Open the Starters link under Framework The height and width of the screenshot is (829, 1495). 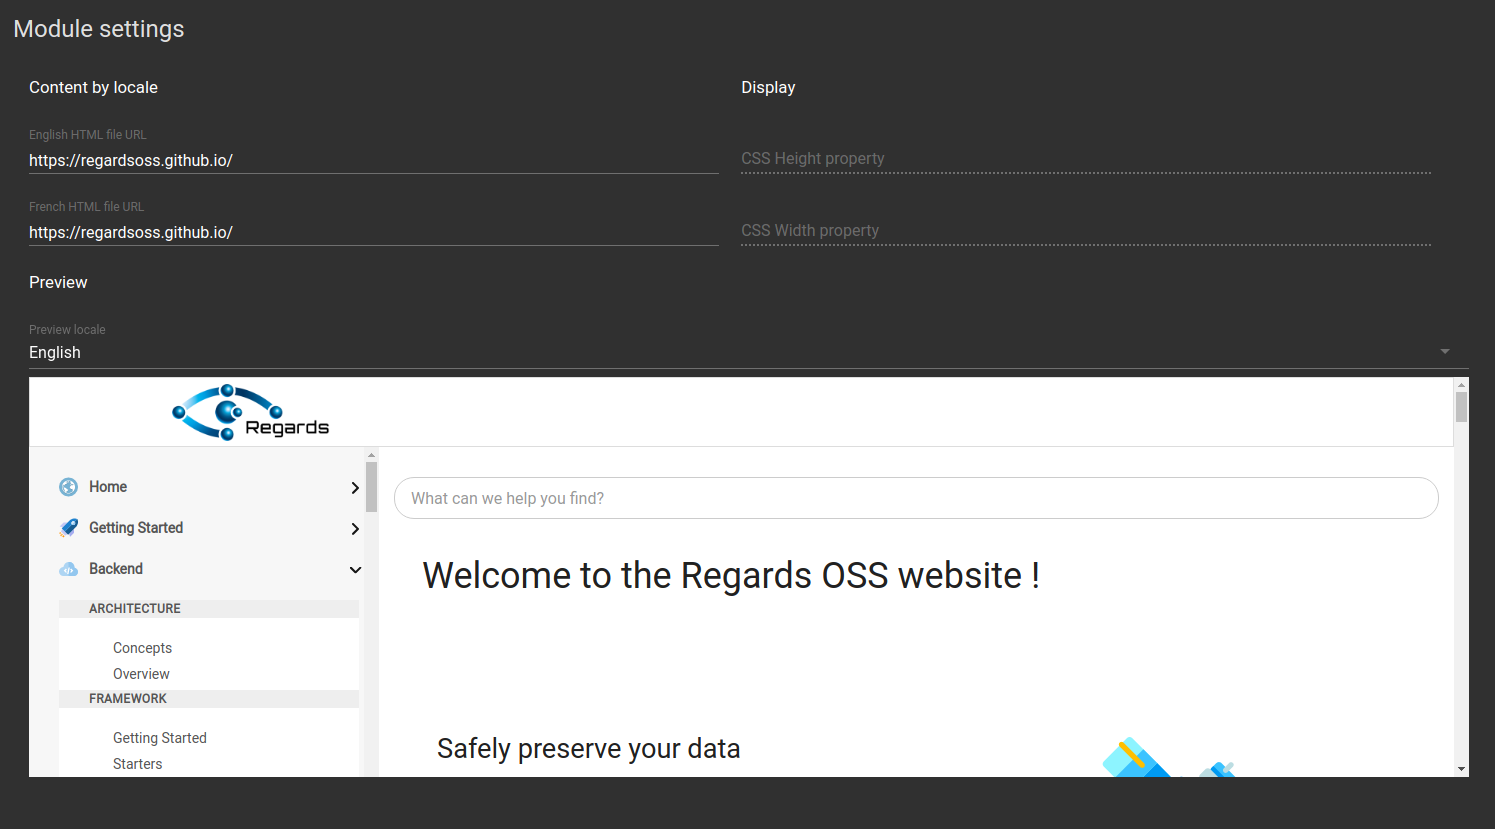(137, 764)
